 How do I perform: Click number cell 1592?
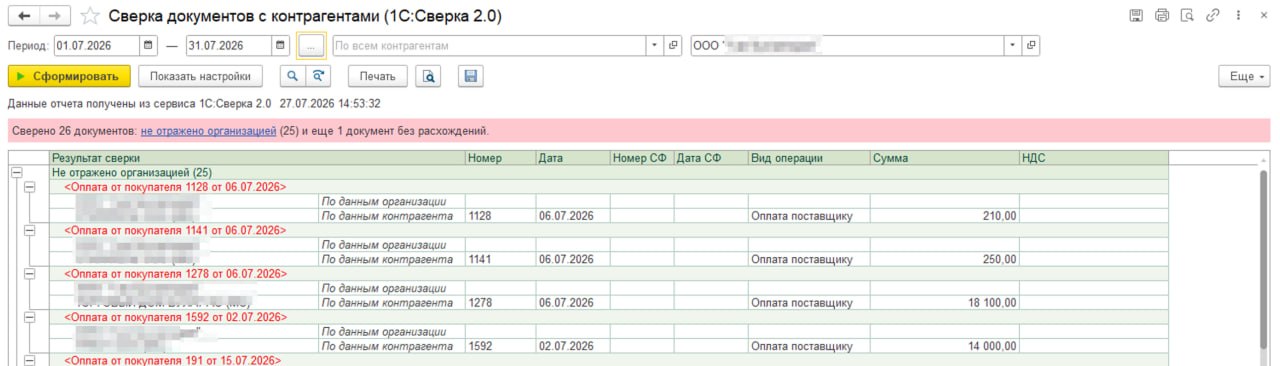click(x=500, y=346)
